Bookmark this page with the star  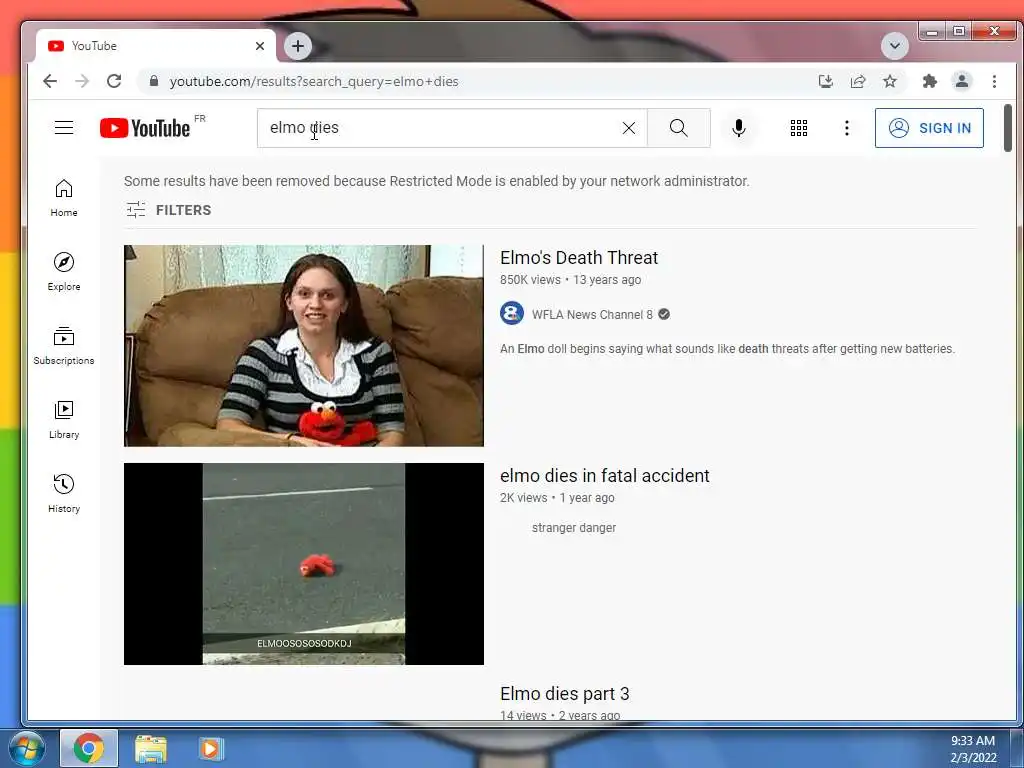point(889,81)
